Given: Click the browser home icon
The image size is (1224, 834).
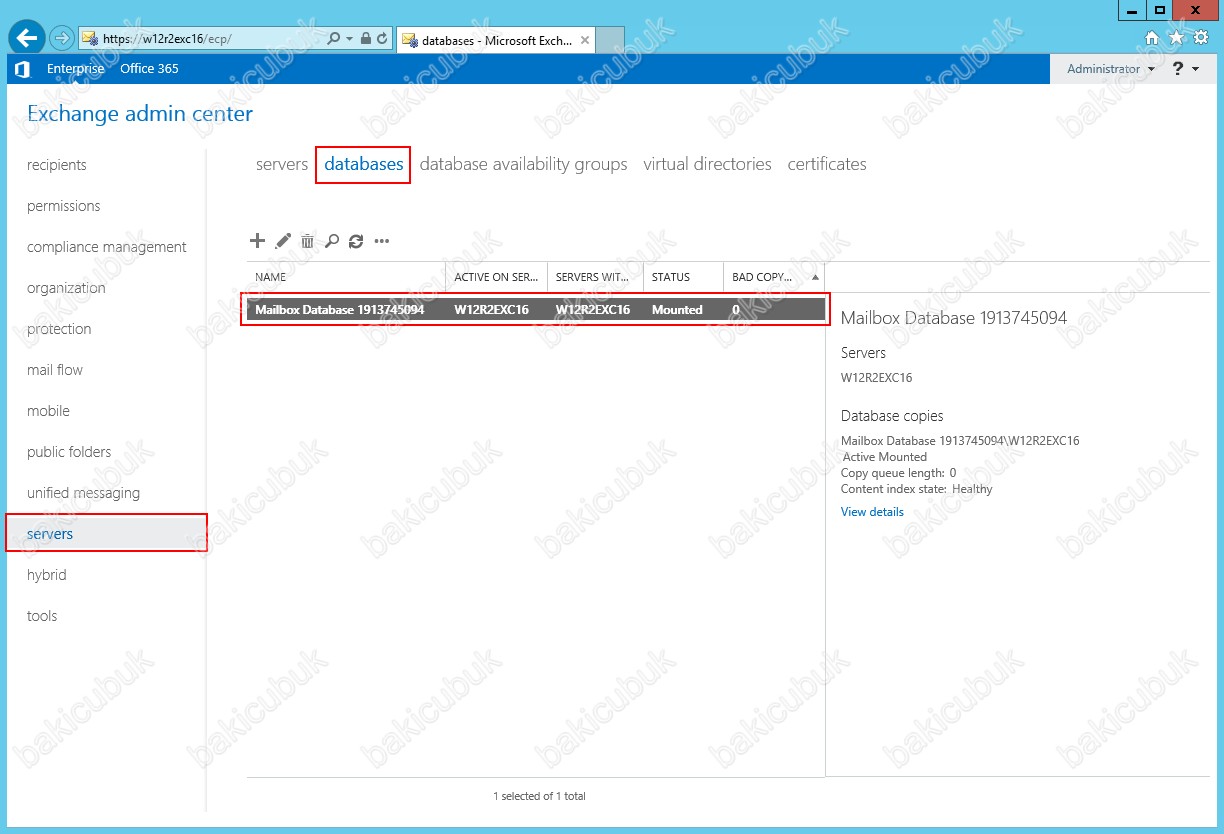Looking at the screenshot, I should click(1152, 38).
